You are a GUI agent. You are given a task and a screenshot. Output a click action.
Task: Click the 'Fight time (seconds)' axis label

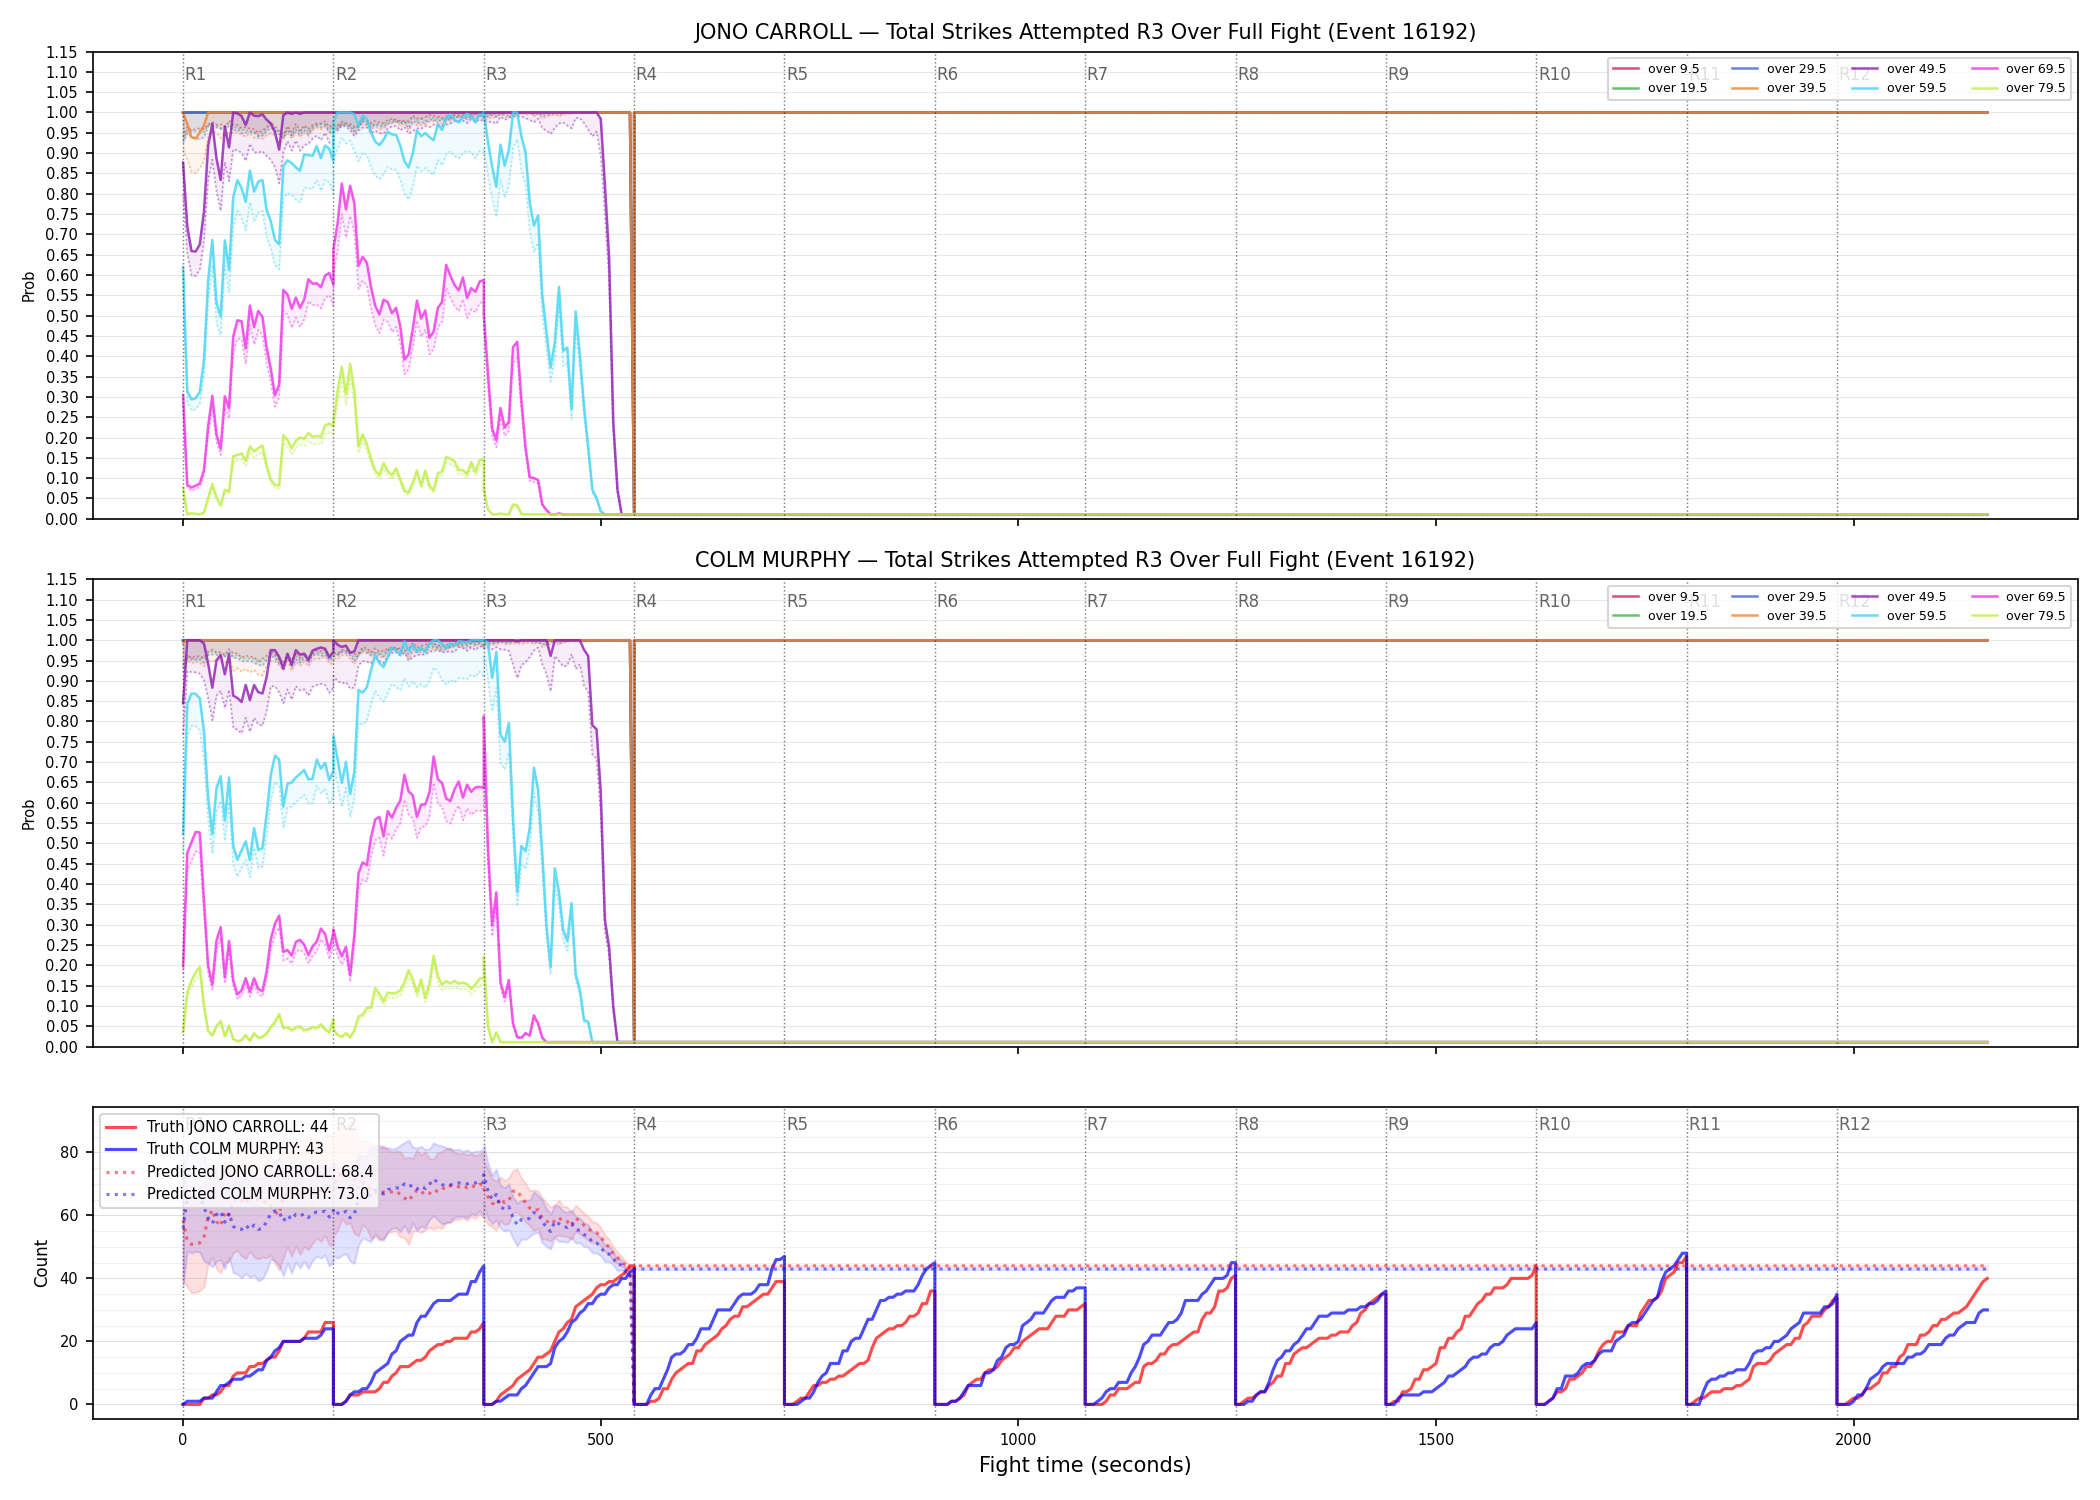[x=1085, y=1465]
